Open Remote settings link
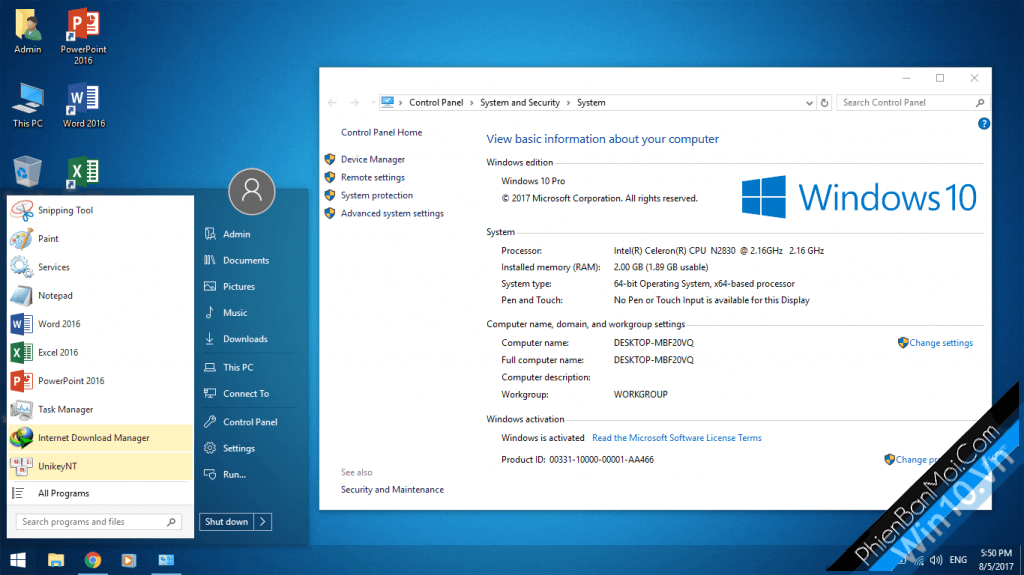Image resolution: width=1024 pixels, height=575 pixels. tap(372, 177)
